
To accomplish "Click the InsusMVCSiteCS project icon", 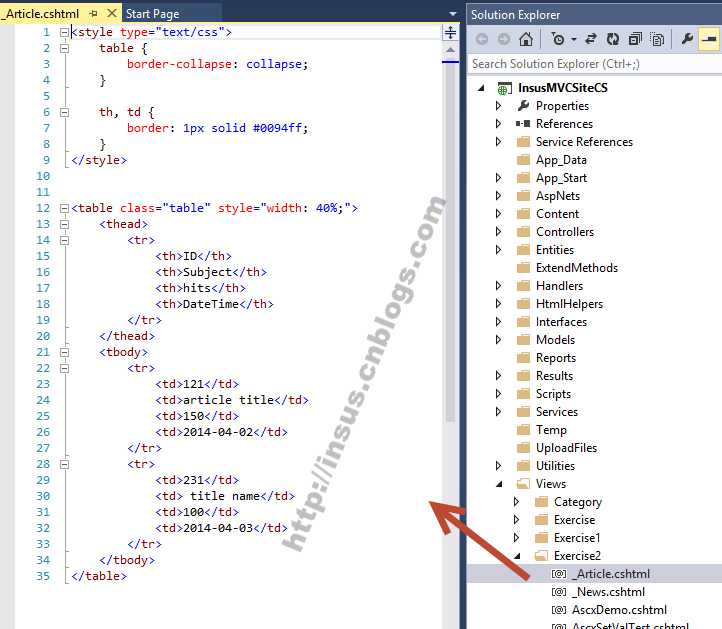I will click(504, 88).
